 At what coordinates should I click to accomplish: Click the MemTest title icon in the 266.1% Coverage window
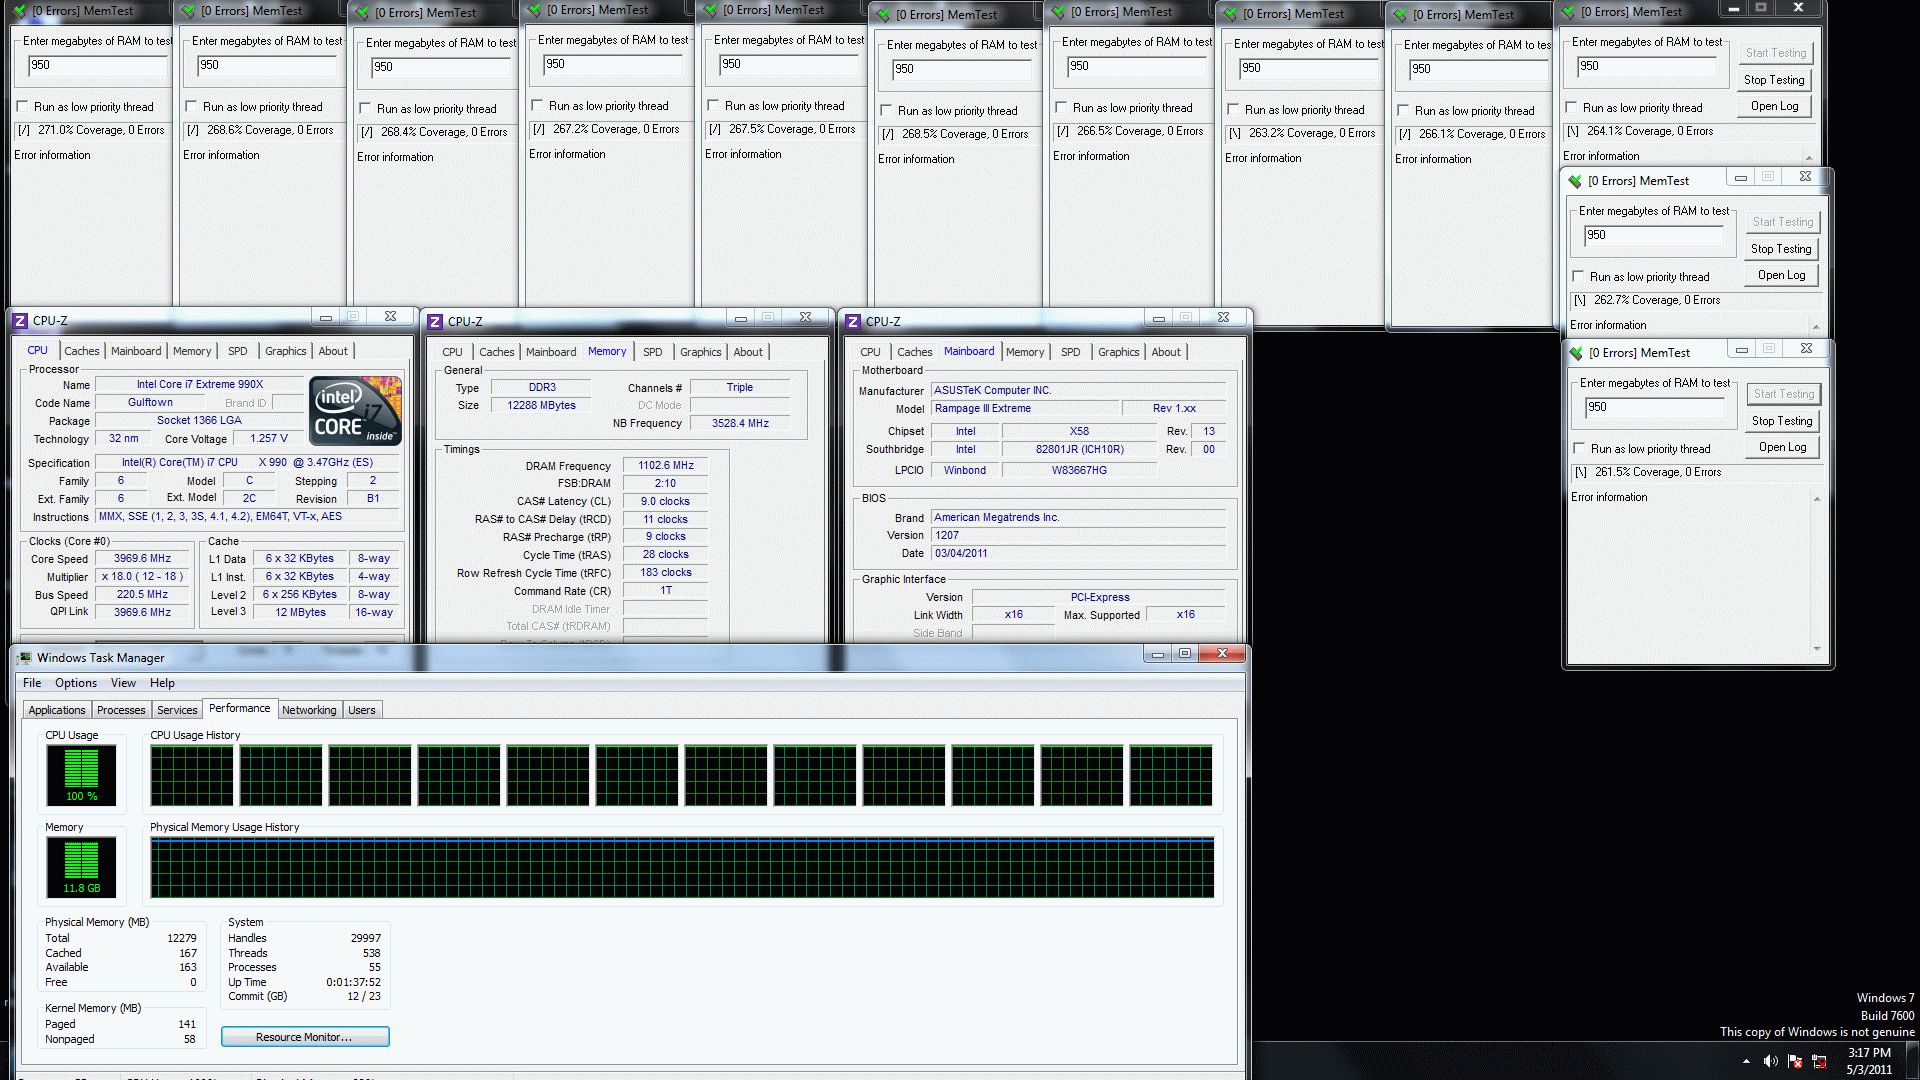point(1401,15)
